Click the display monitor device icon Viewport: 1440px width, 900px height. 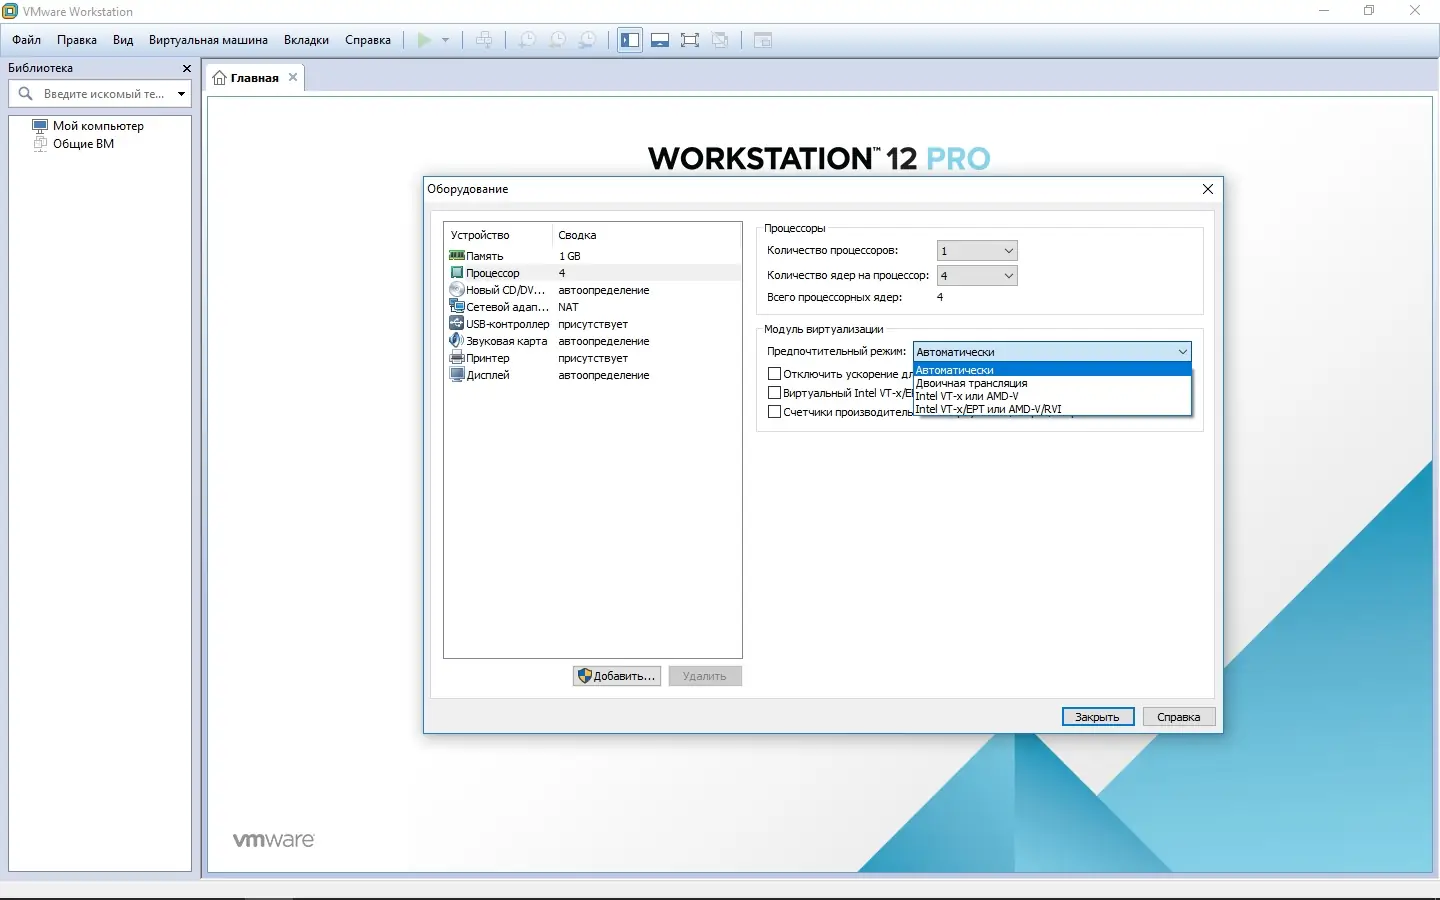[457, 375]
